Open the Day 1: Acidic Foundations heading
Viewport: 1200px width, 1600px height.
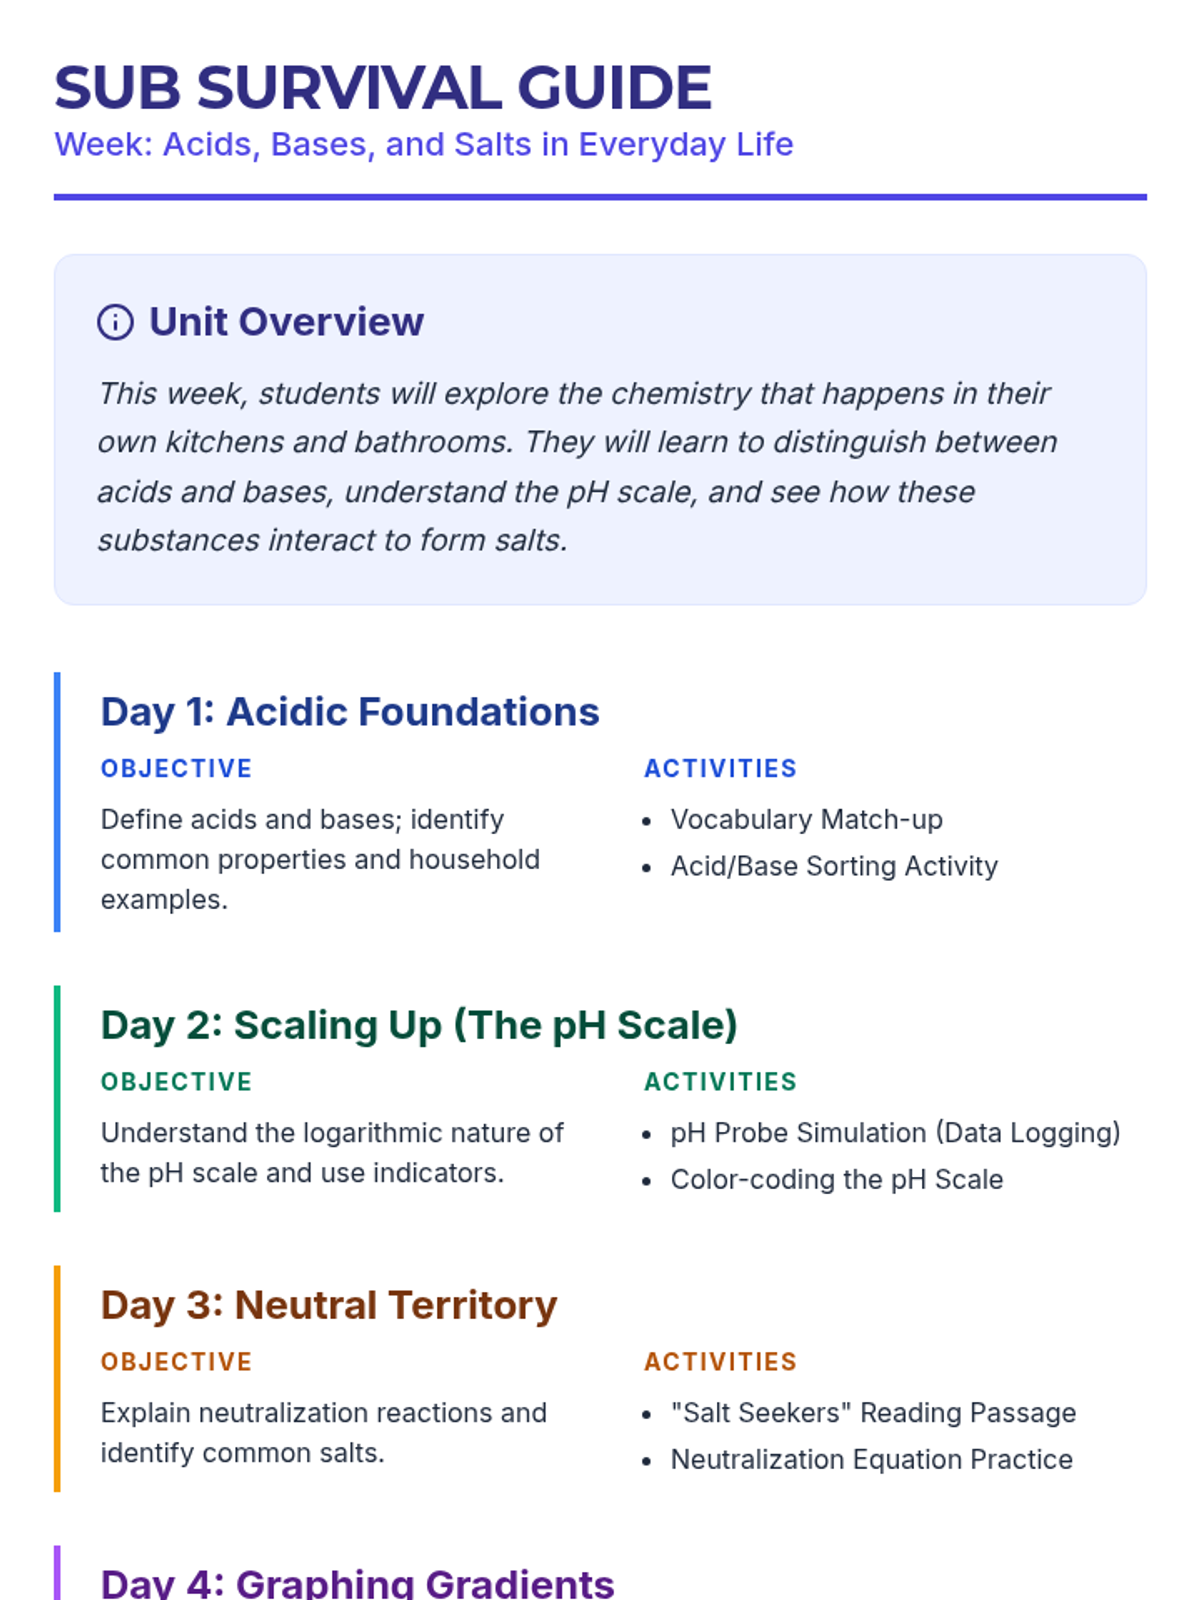(x=350, y=712)
